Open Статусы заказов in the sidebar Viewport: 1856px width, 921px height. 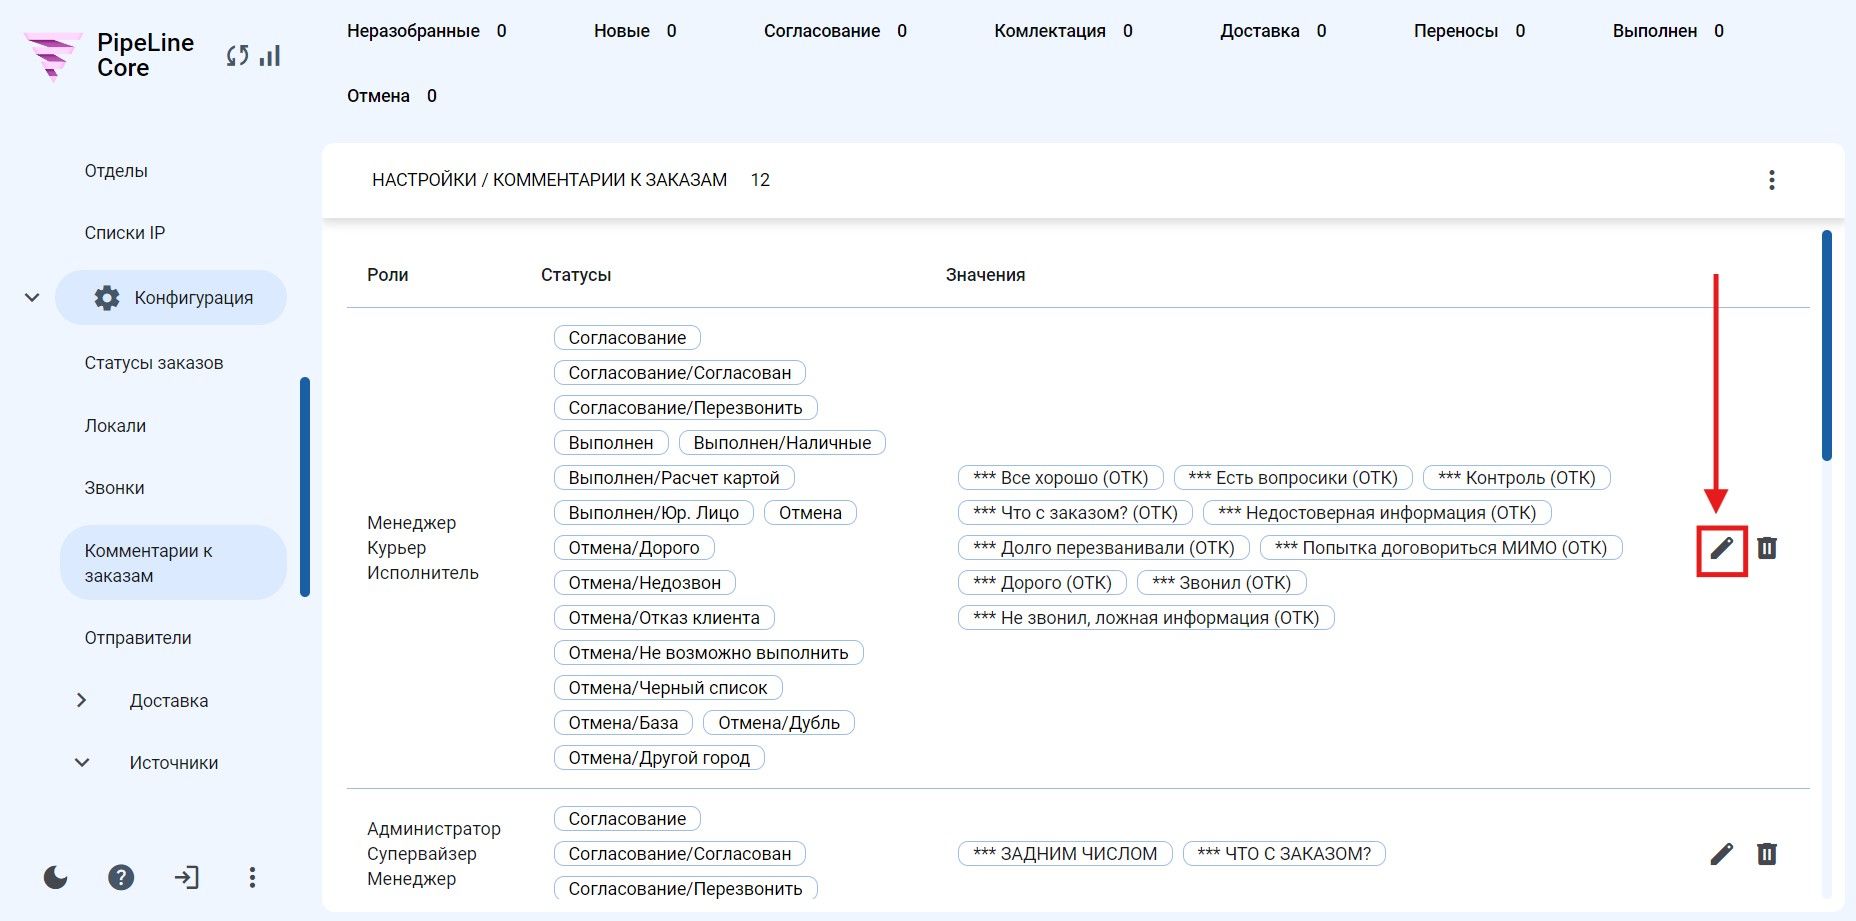click(x=154, y=363)
